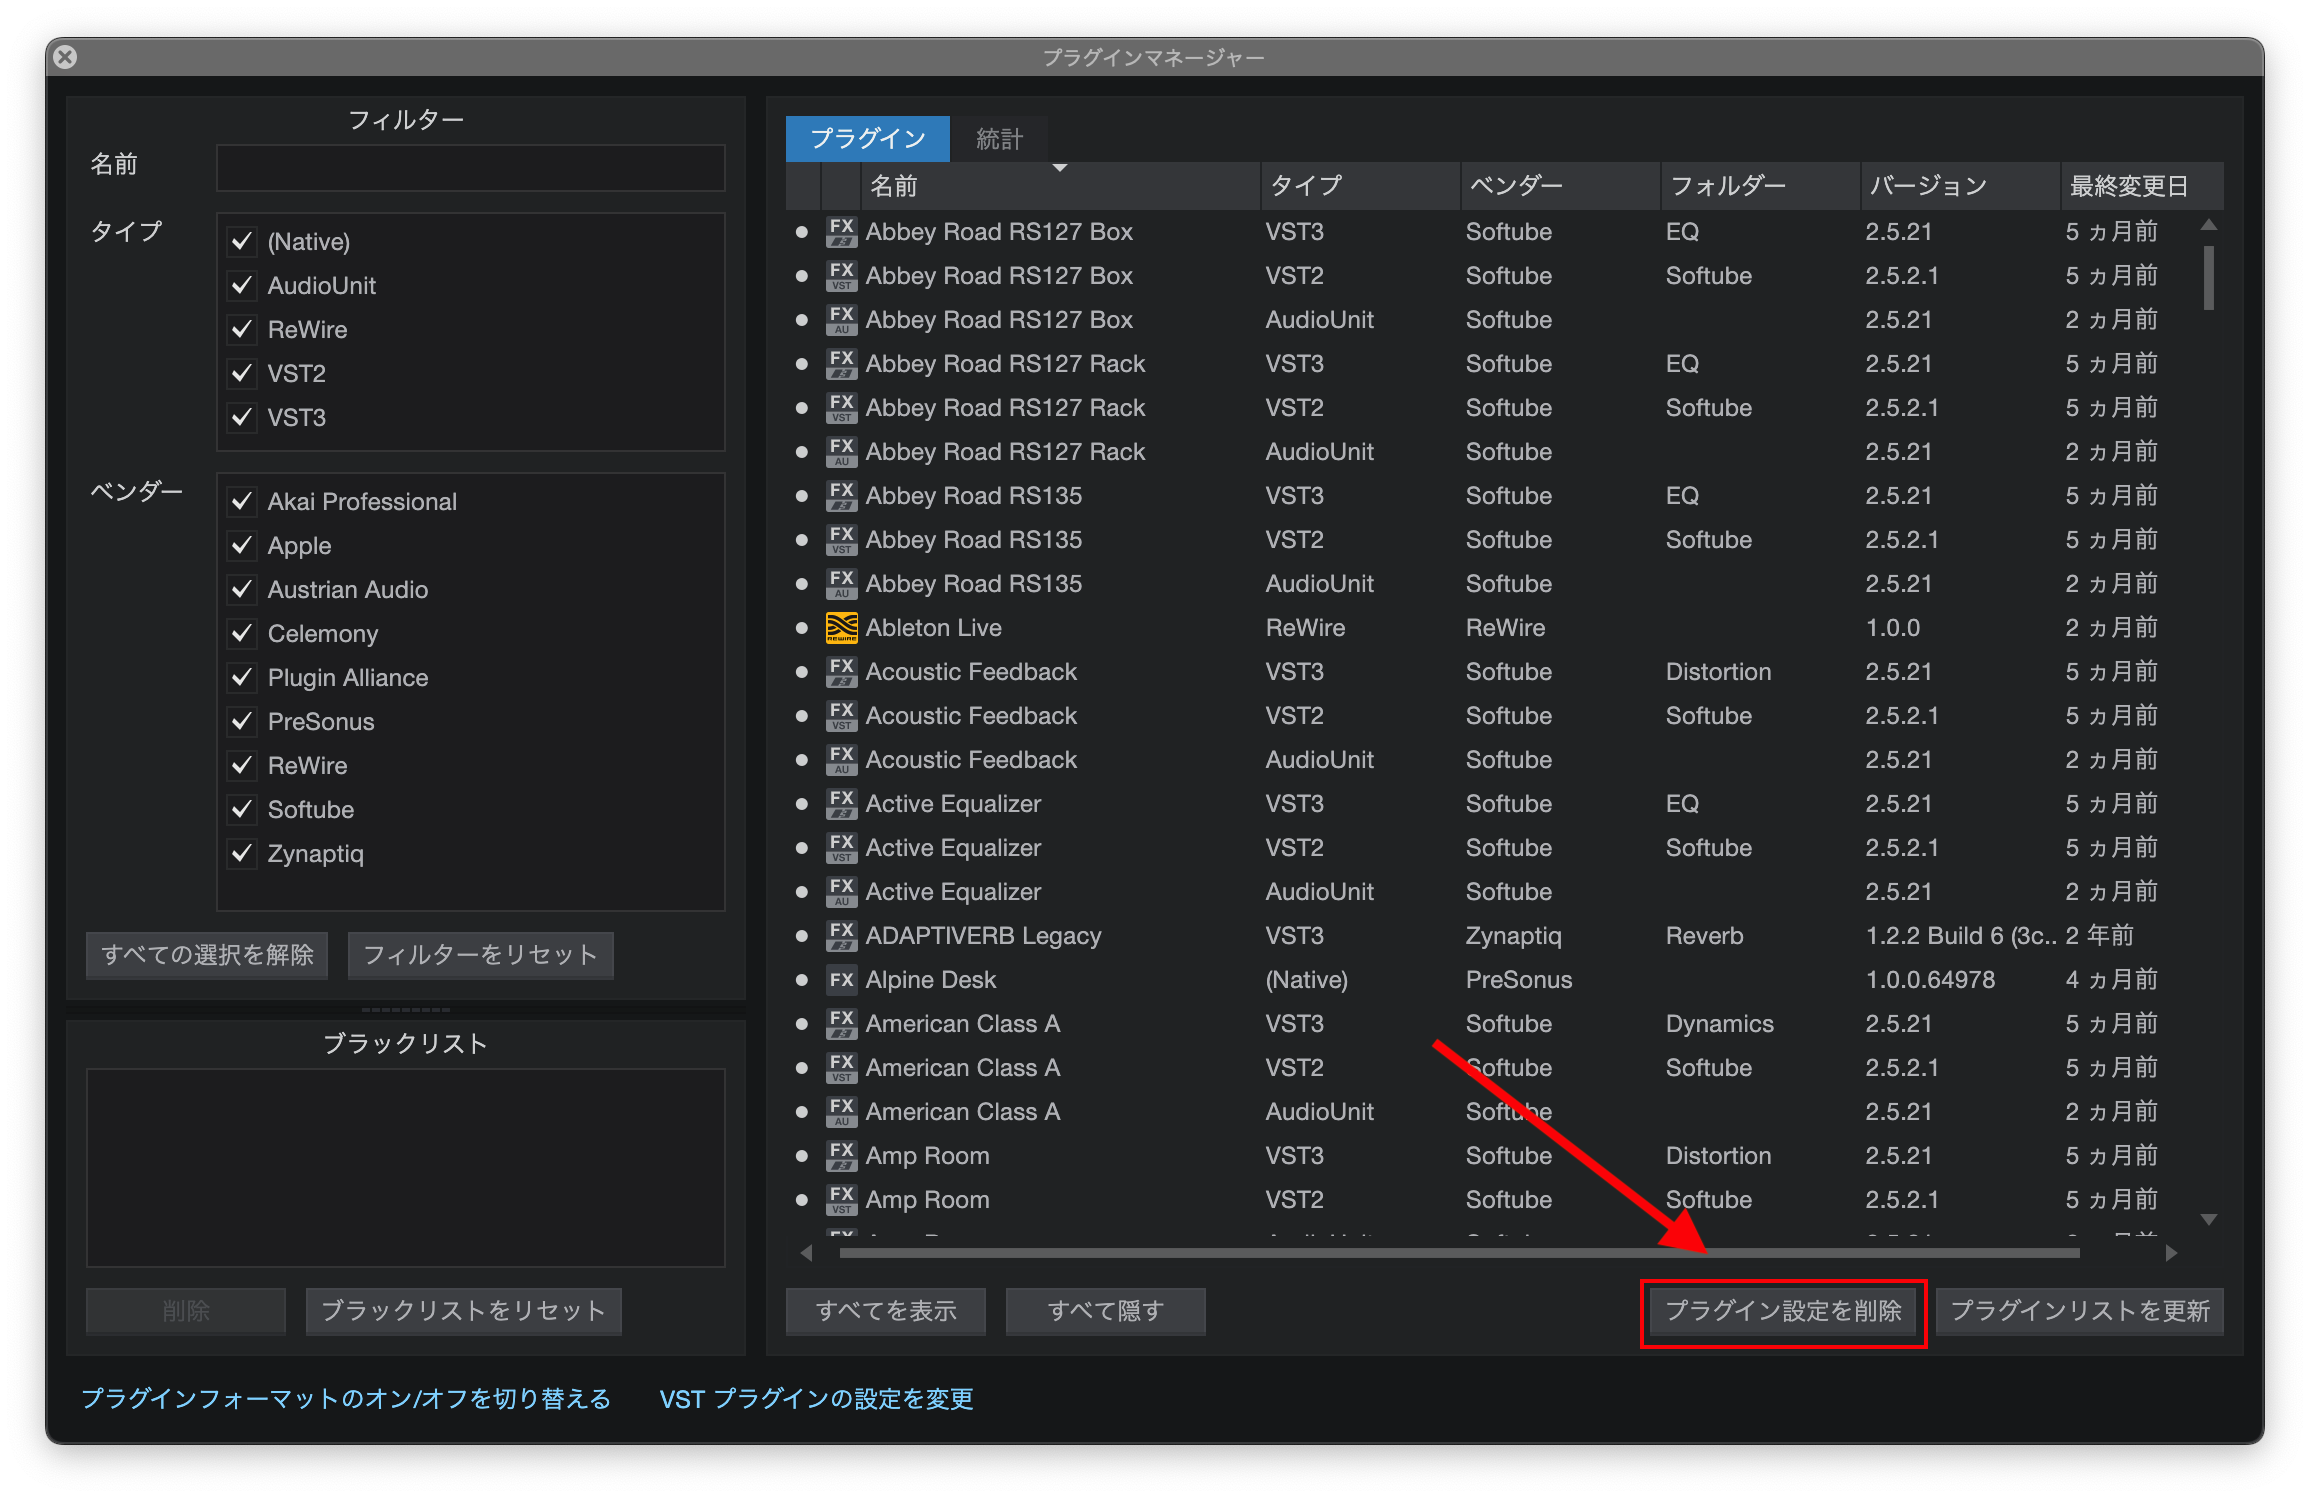Click the フィルターをリセット button

tap(480, 955)
